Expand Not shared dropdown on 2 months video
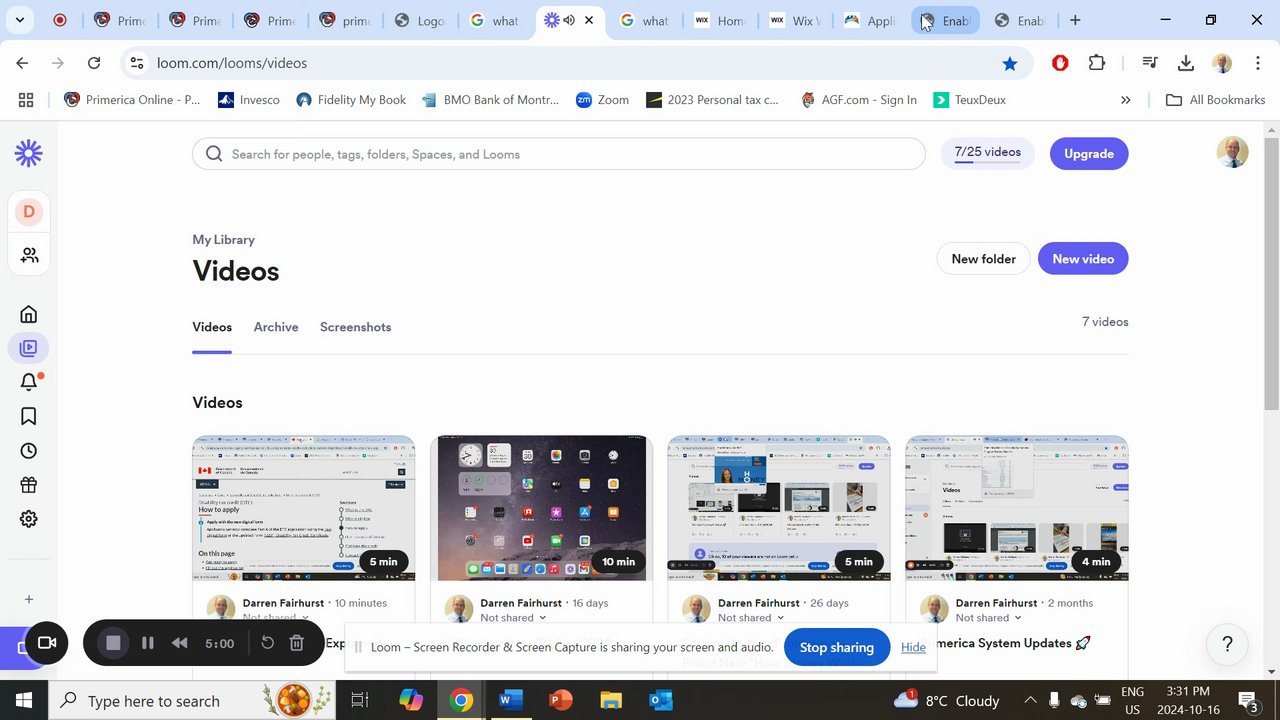Viewport: 1280px width, 720px height. tap(989, 618)
